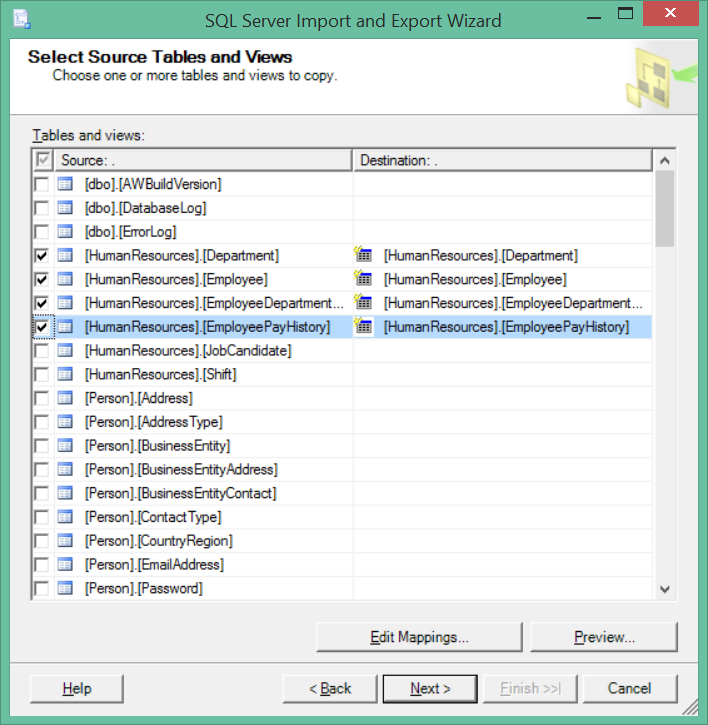This screenshot has width=708, height=725.
Task: Open Help for the wizard
Action: [x=77, y=688]
